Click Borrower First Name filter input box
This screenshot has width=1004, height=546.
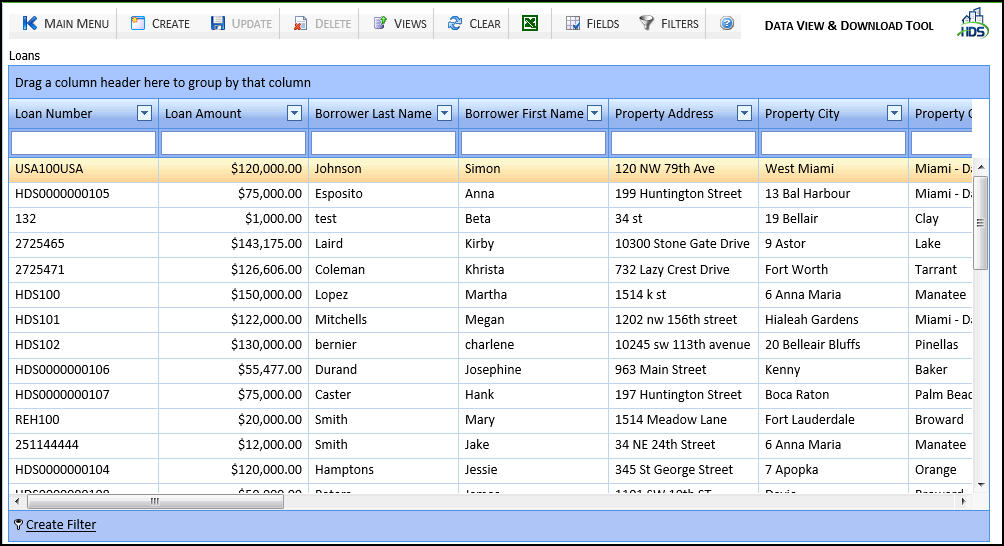coord(533,143)
